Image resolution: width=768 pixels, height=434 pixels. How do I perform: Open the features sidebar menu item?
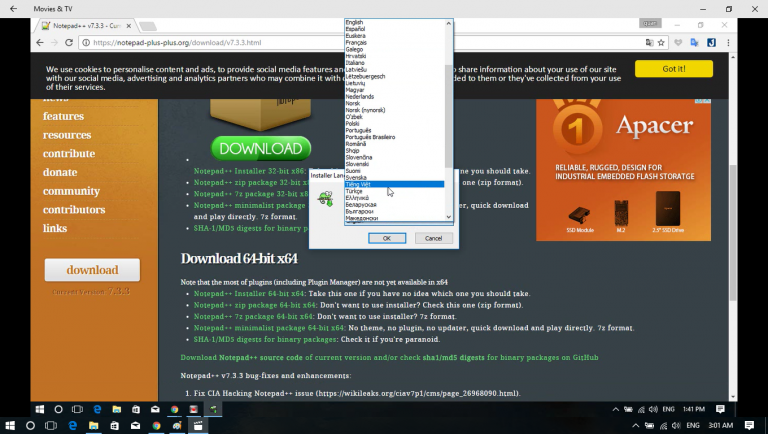[63, 116]
